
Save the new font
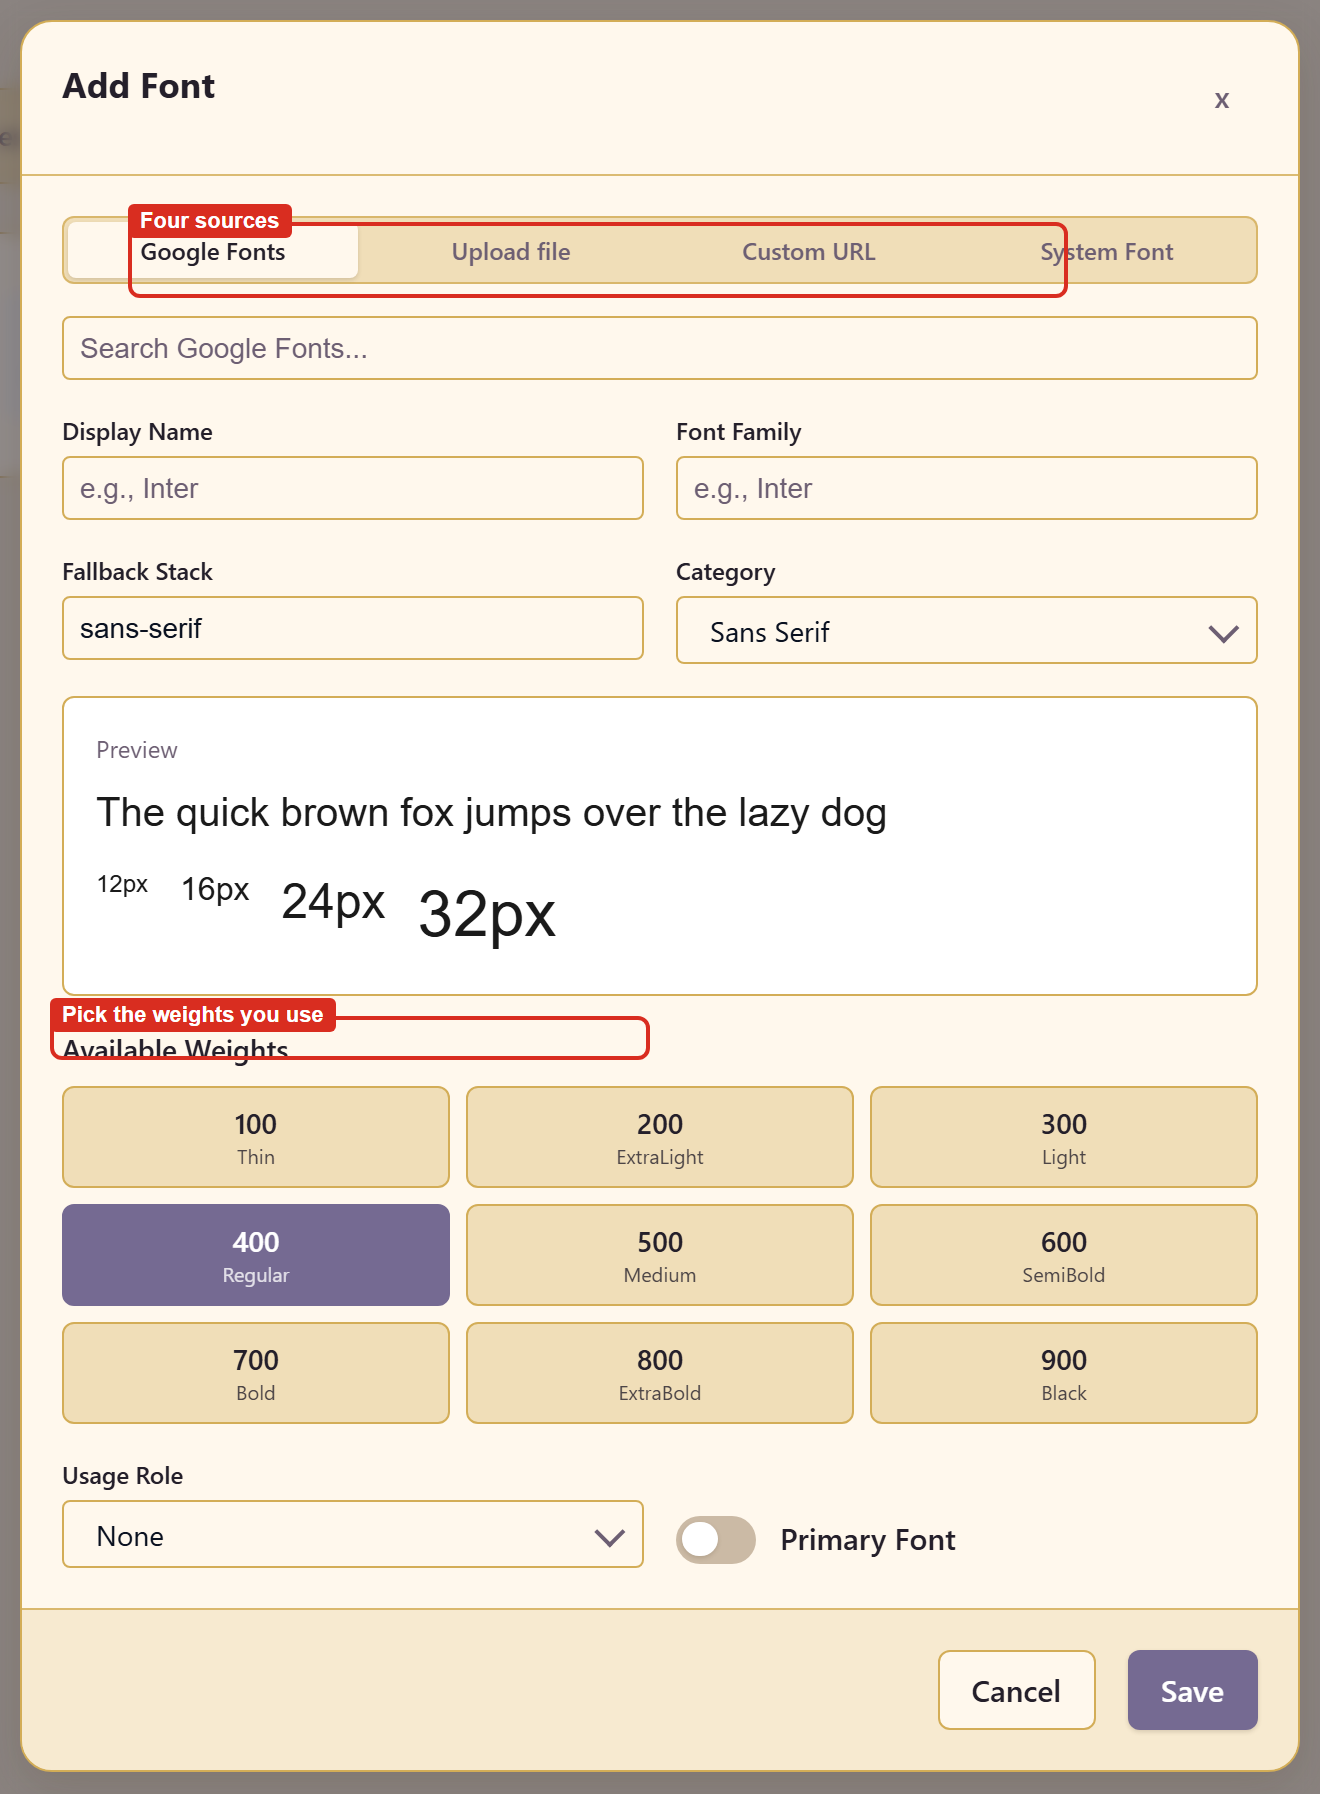tap(1192, 1690)
